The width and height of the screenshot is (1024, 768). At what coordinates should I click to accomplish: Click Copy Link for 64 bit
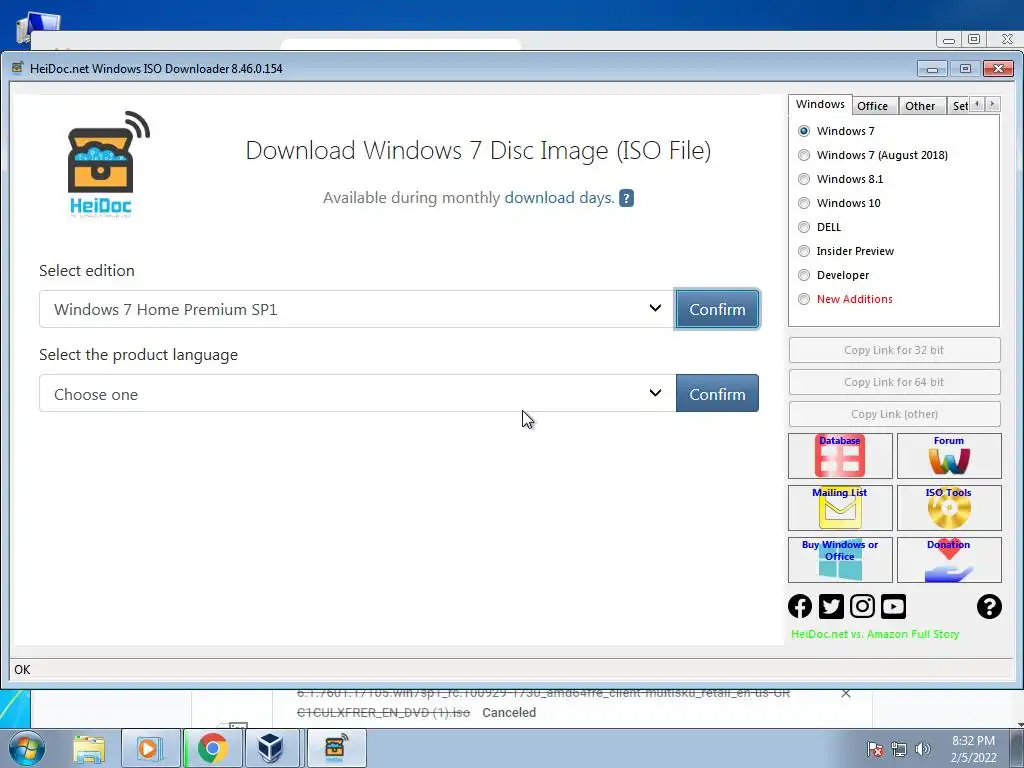pos(894,382)
